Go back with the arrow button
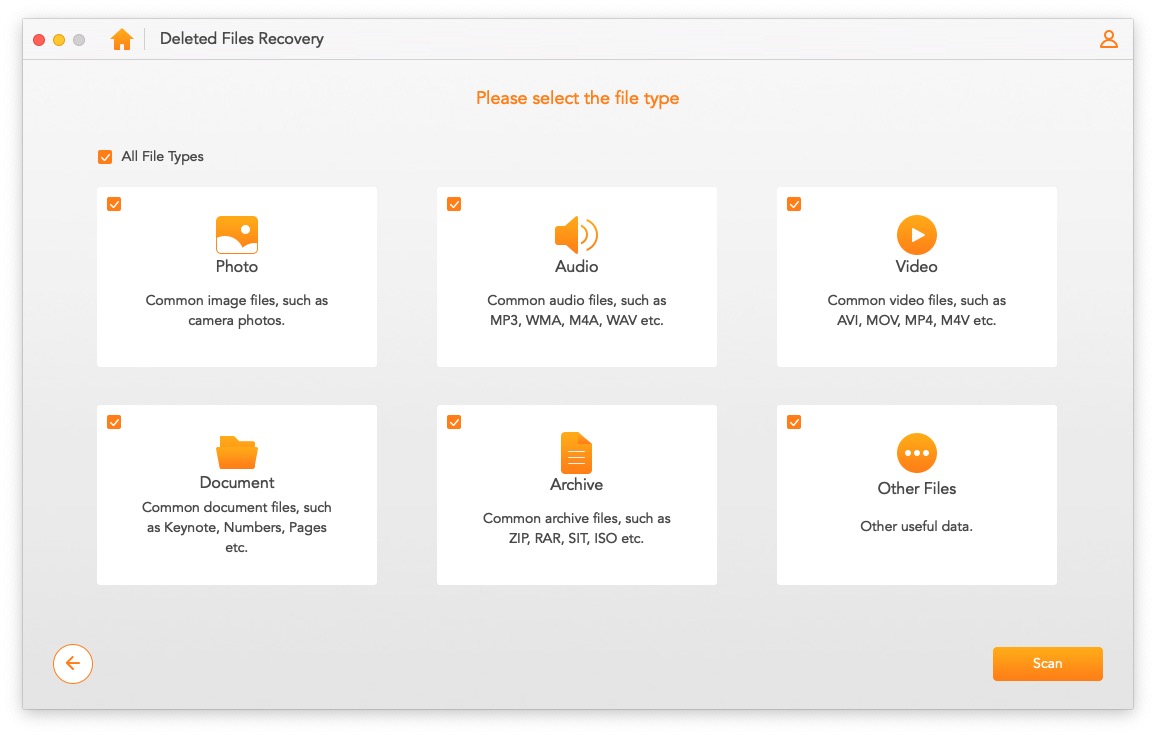1156x736 pixels. click(x=73, y=663)
